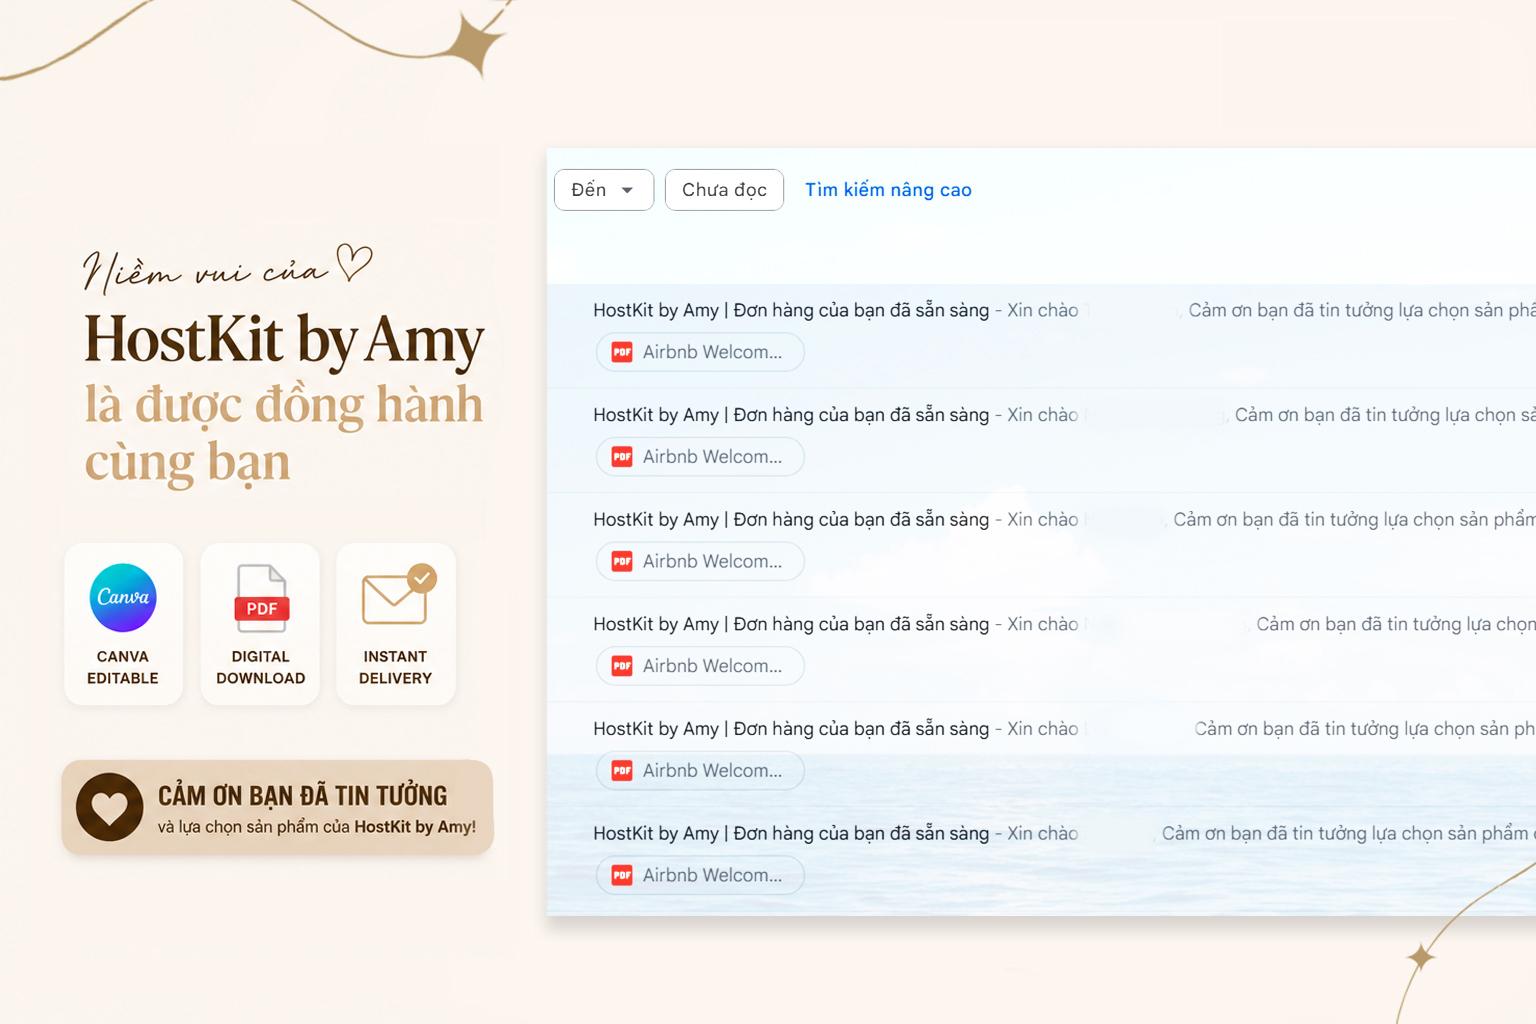Click the "INSTANT DELIVERY" label
Screen dimensions: 1536x1024
click(396, 667)
